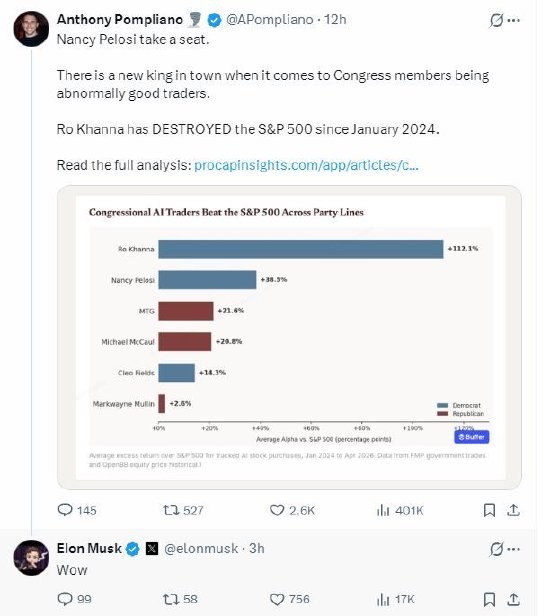Image resolution: width=550 pixels, height=616 pixels.
Task: Bookmark Anthony Pompliano's tweet
Action: click(489, 510)
